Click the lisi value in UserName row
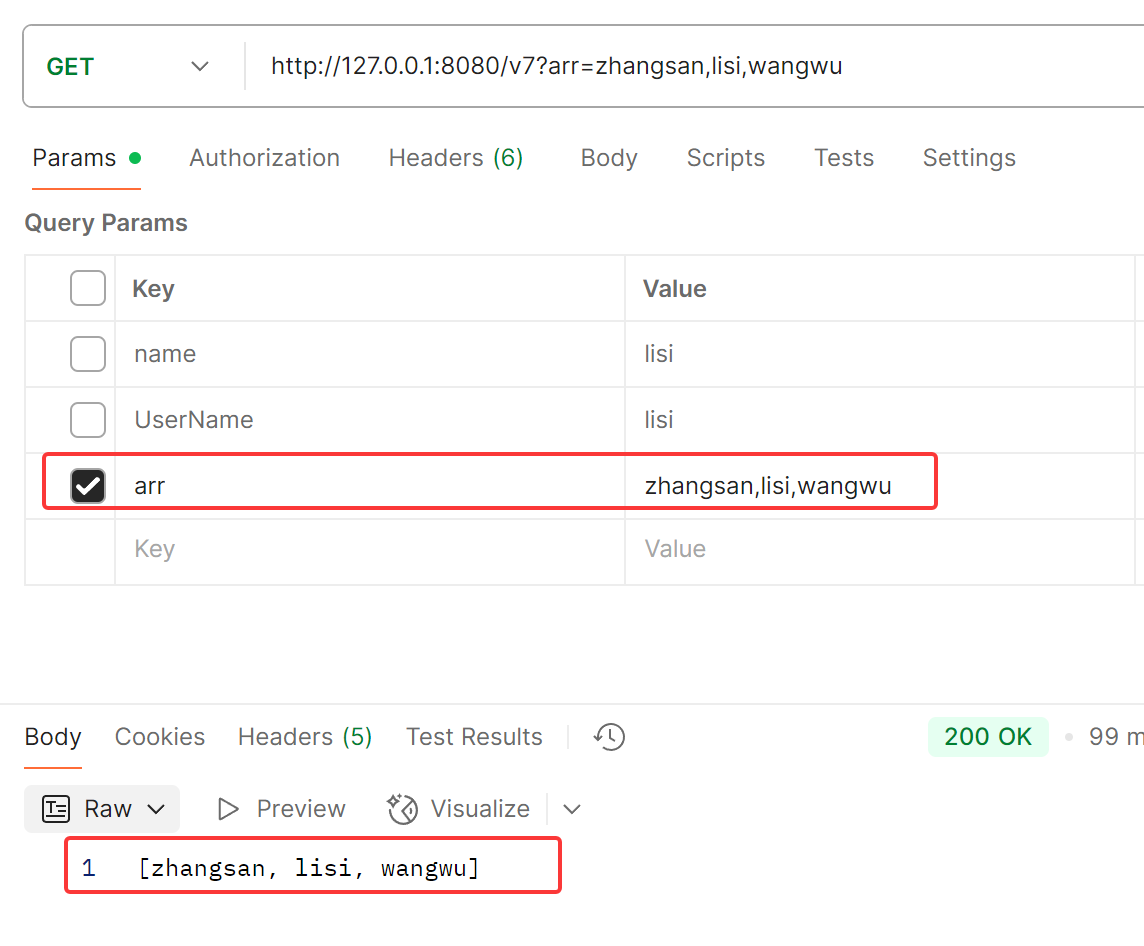The width and height of the screenshot is (1144, 946). coord(879,419)
